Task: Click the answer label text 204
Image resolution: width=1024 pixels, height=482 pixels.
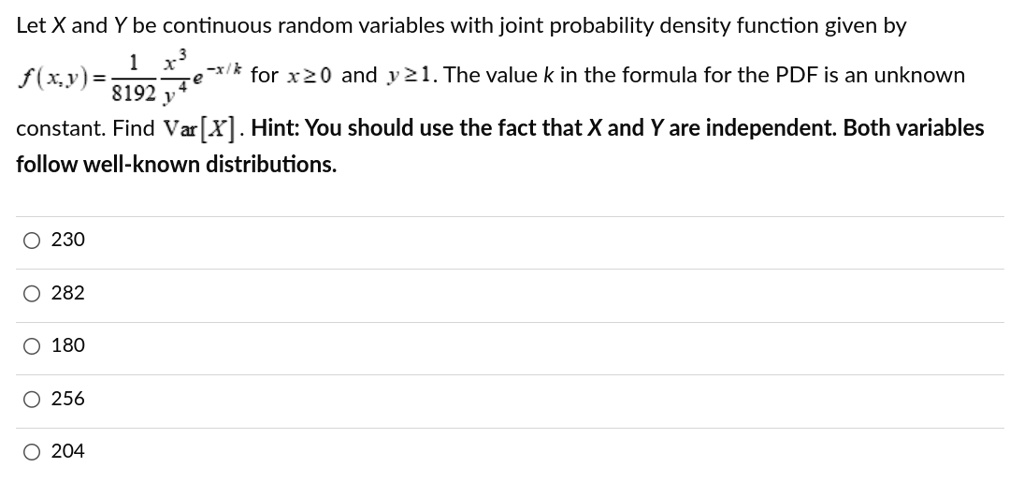Action: point(68,451)
